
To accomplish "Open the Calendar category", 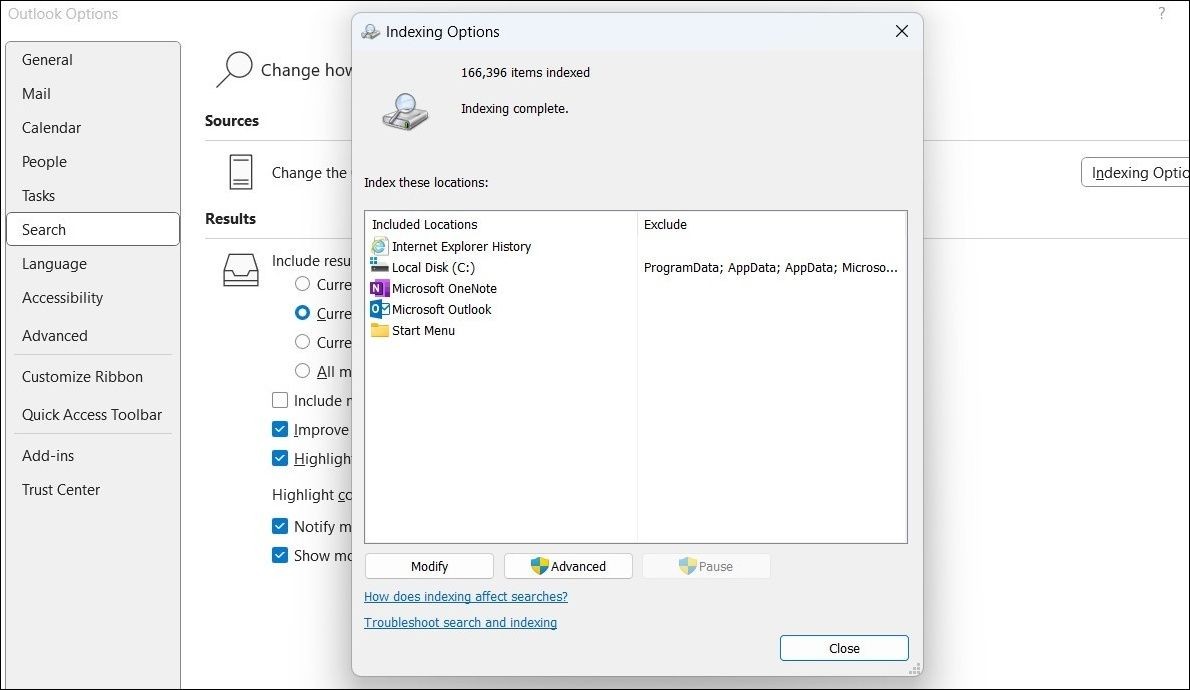I will point(93,128).
